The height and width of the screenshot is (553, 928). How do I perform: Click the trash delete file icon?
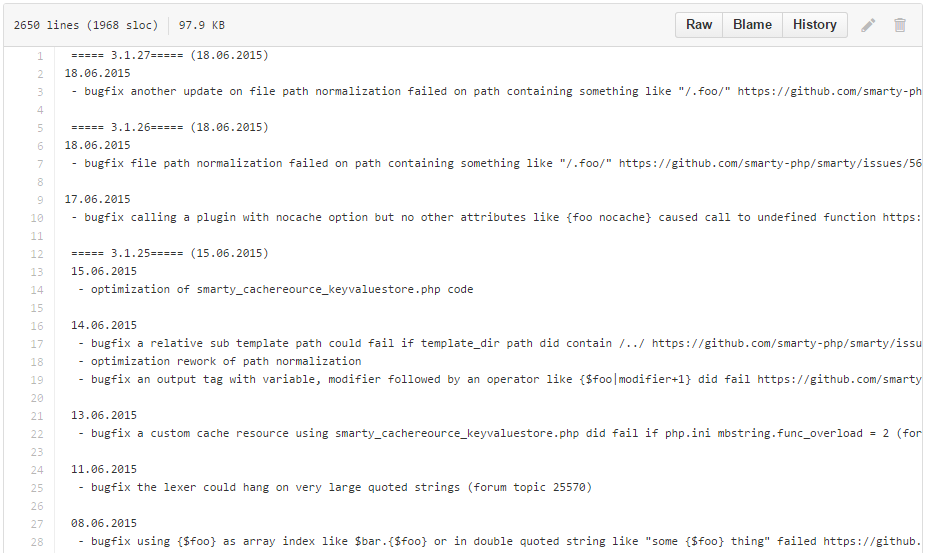pyautogui.click(x=900, y=25)
